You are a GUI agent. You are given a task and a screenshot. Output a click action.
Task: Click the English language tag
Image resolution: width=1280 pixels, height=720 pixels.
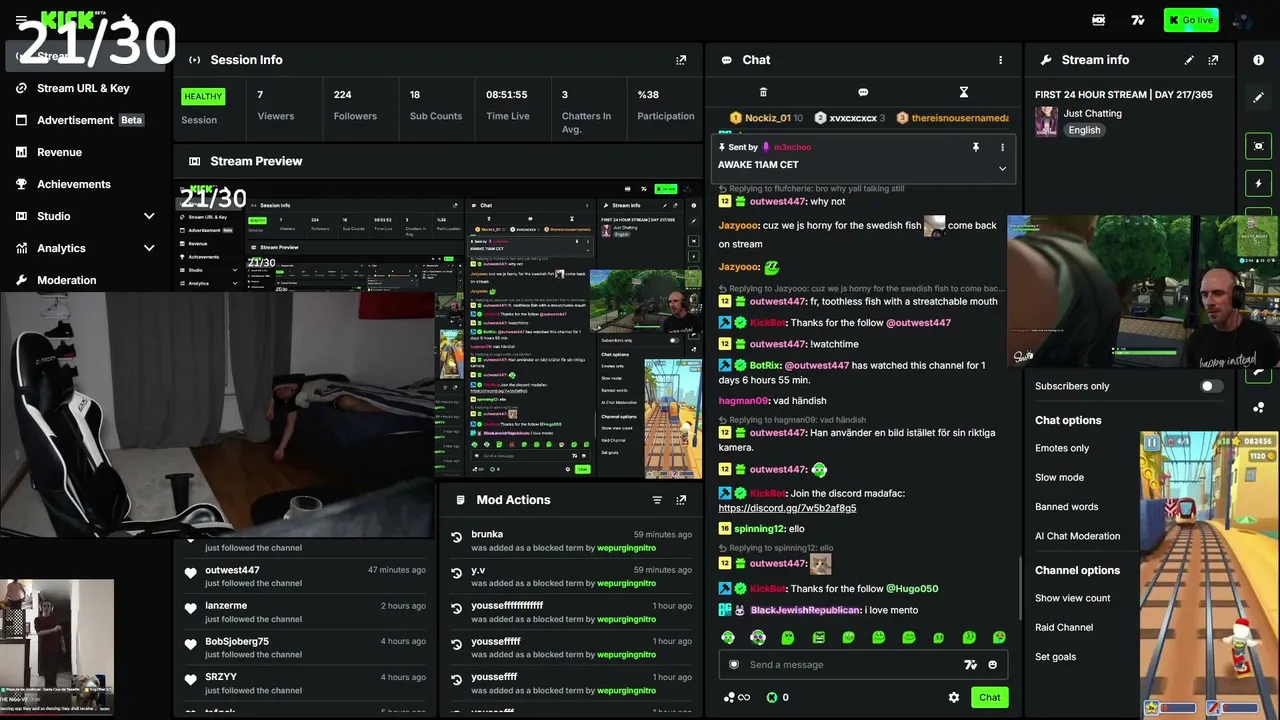click(x=1084, y=130)
